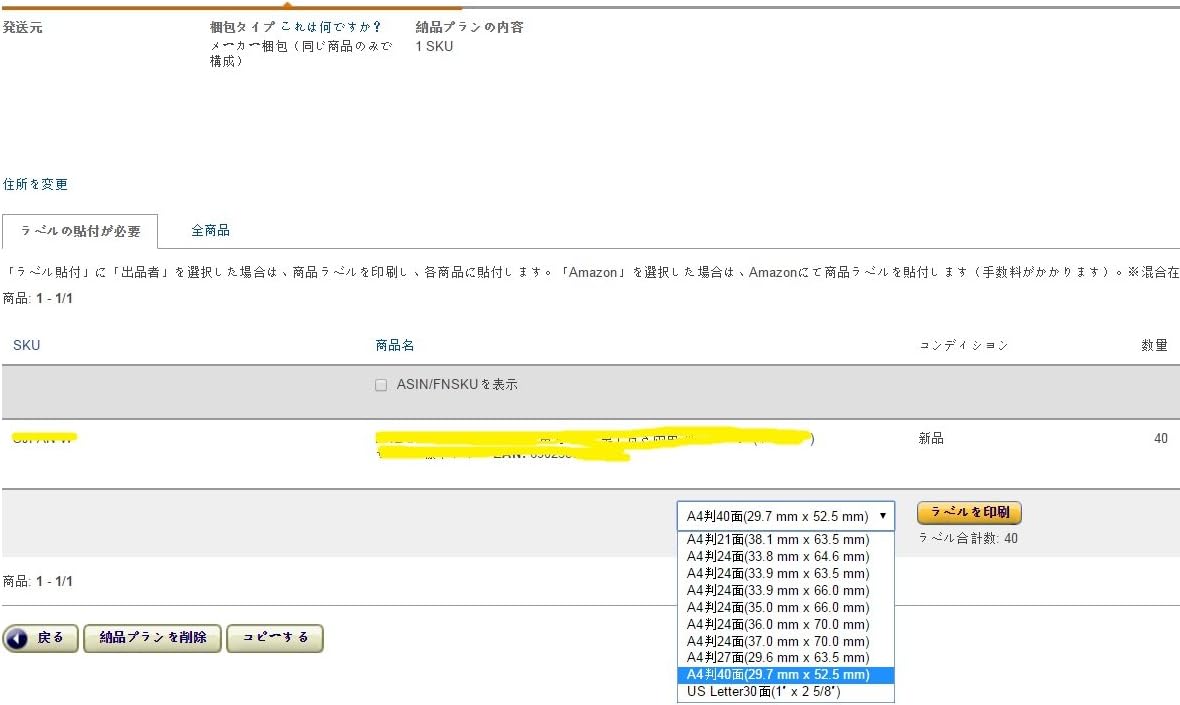
Task: Select A4判24面 (35.0 mm x 66.0 mm) option
Action: tap(778, 608)
